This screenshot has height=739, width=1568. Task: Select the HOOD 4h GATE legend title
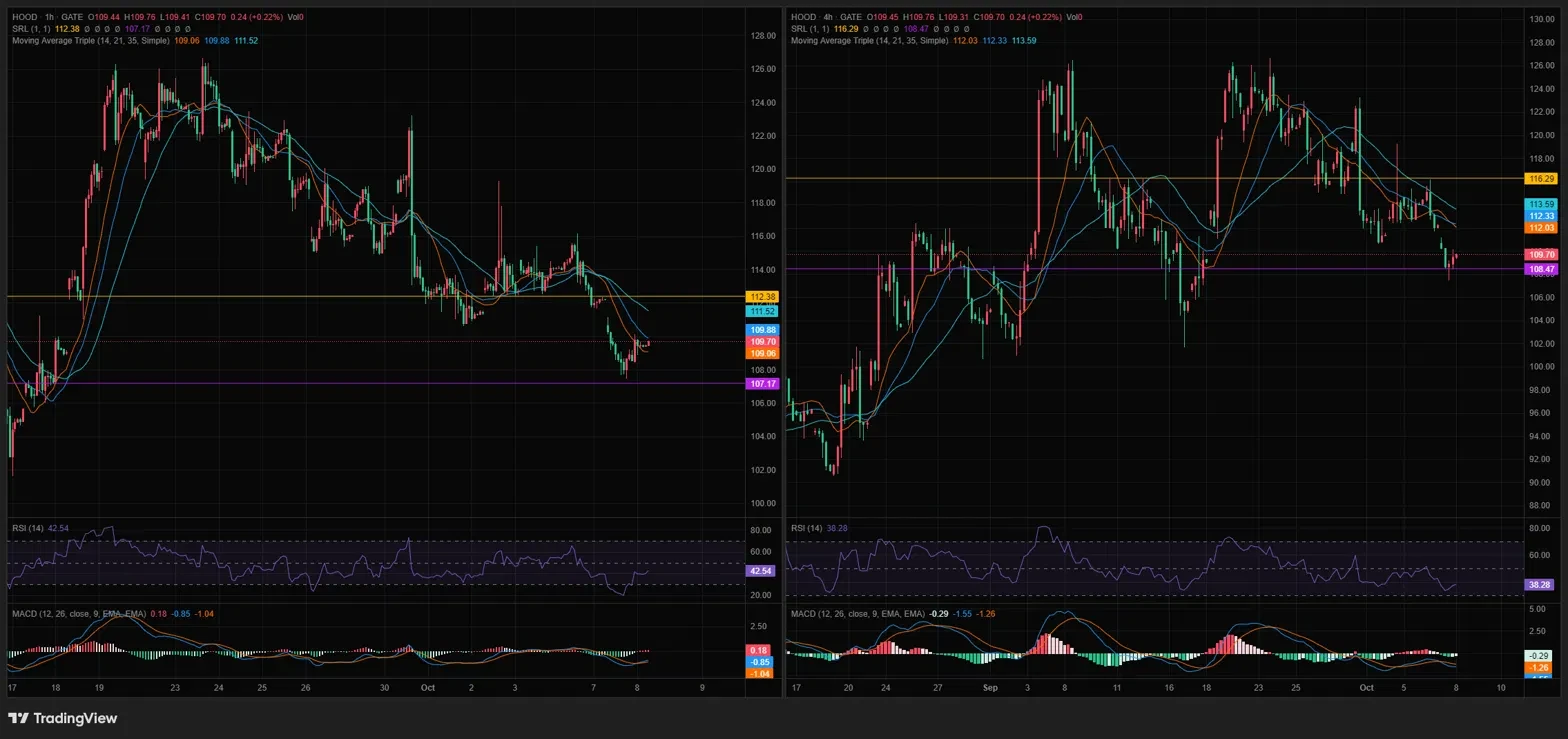point(826,17)
